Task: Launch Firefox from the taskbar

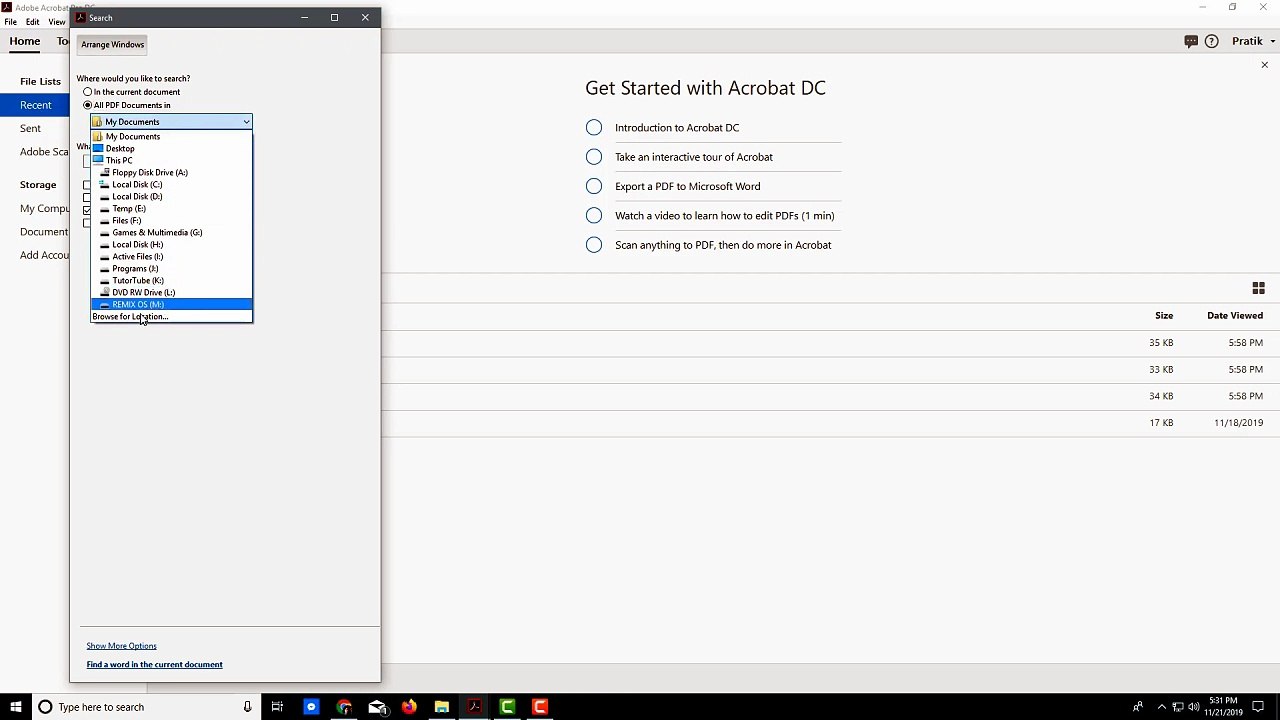Action: pos(409,707)
